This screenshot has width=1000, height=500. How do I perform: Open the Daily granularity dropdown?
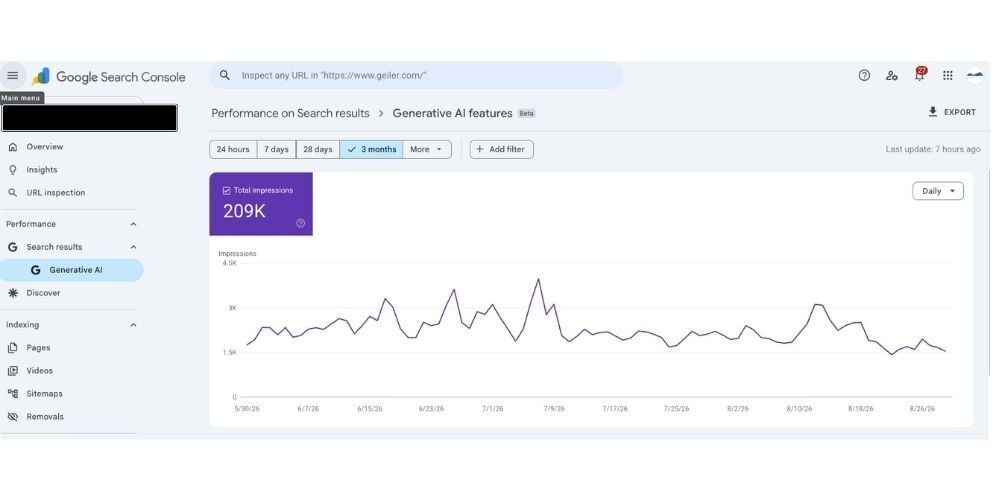[938, 191]
